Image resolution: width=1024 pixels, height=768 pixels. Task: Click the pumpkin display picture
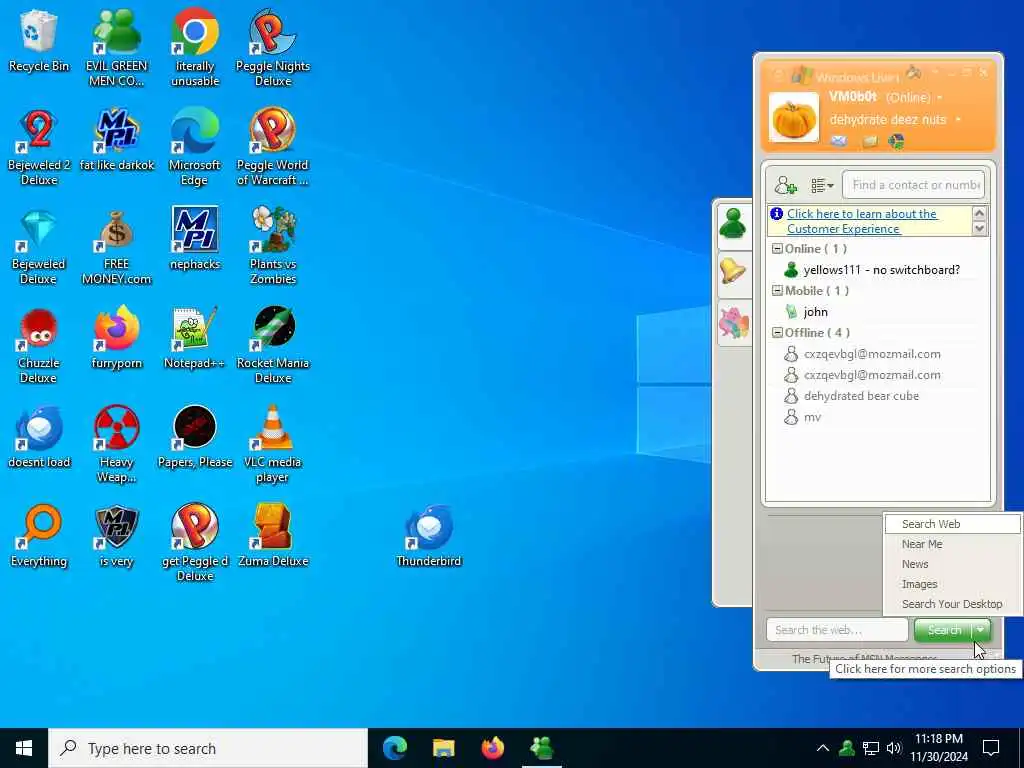[793, 118]
